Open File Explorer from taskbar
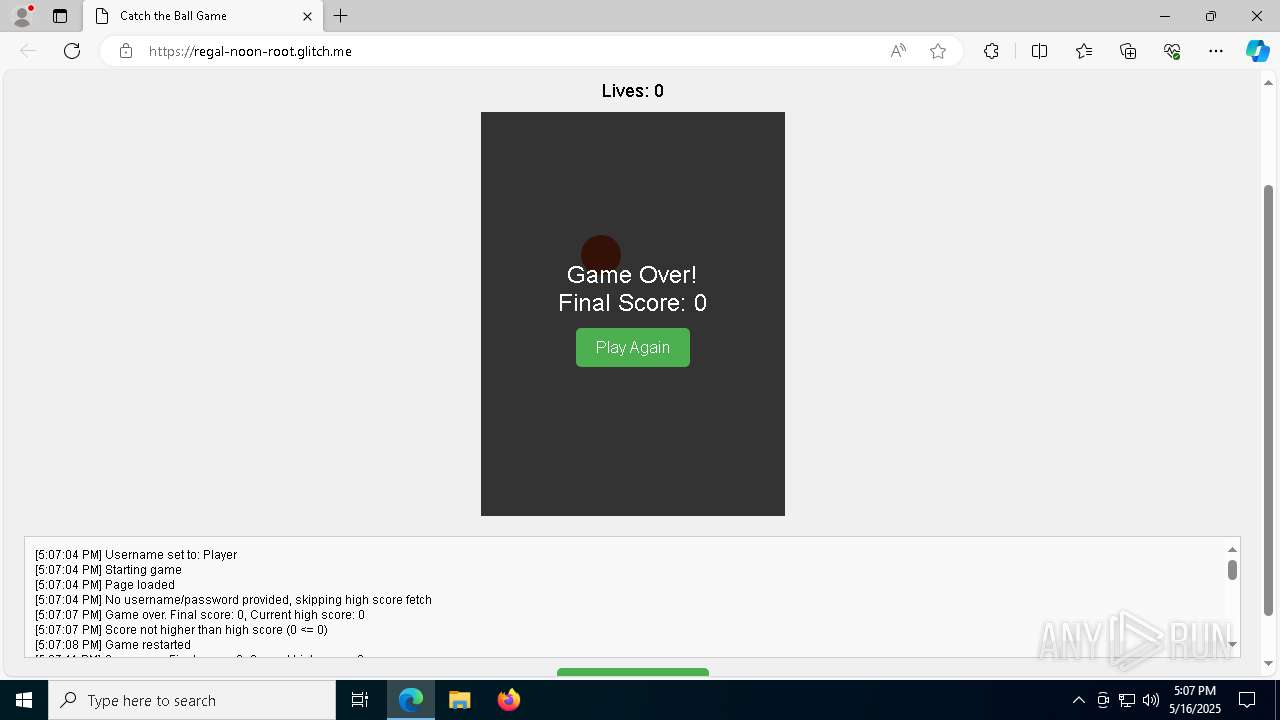 click(x=460, y=700)
